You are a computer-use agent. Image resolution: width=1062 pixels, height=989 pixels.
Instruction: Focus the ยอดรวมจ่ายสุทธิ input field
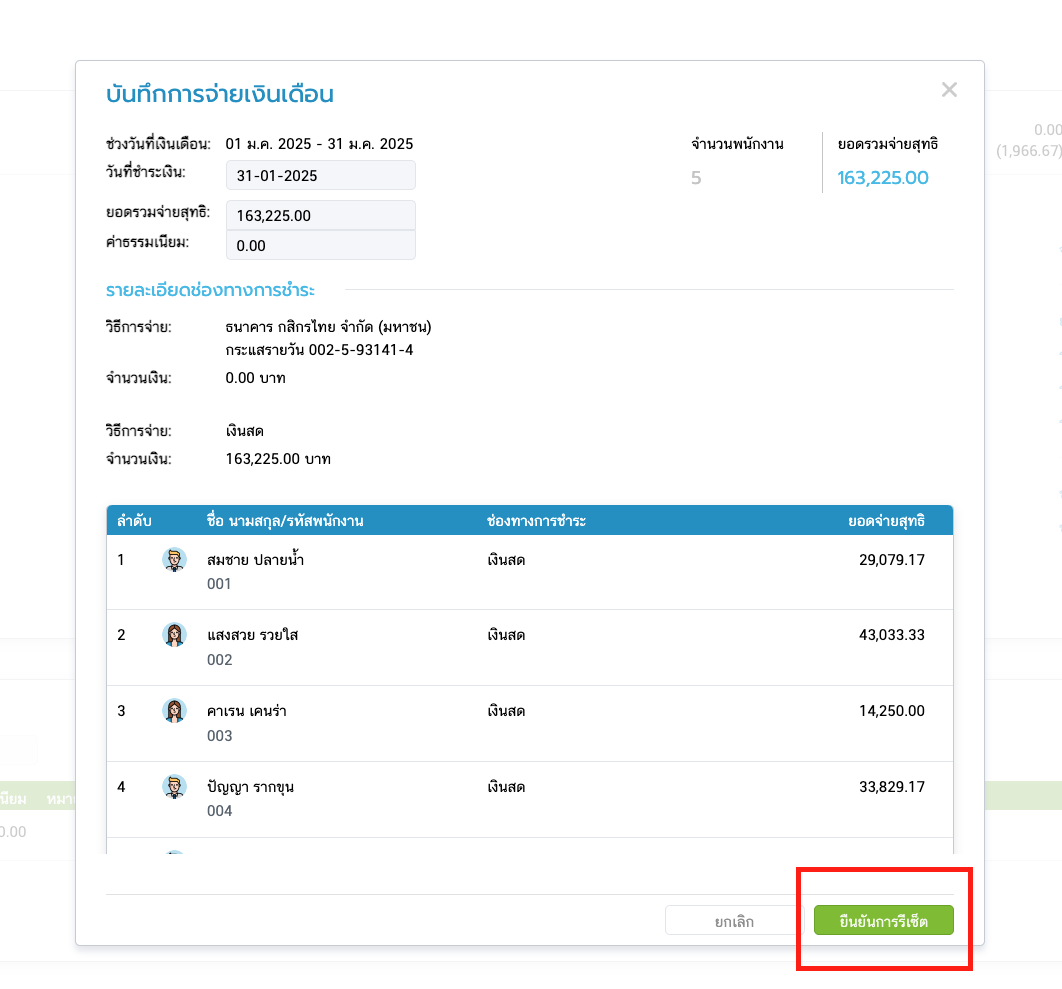tap(320, 215)
